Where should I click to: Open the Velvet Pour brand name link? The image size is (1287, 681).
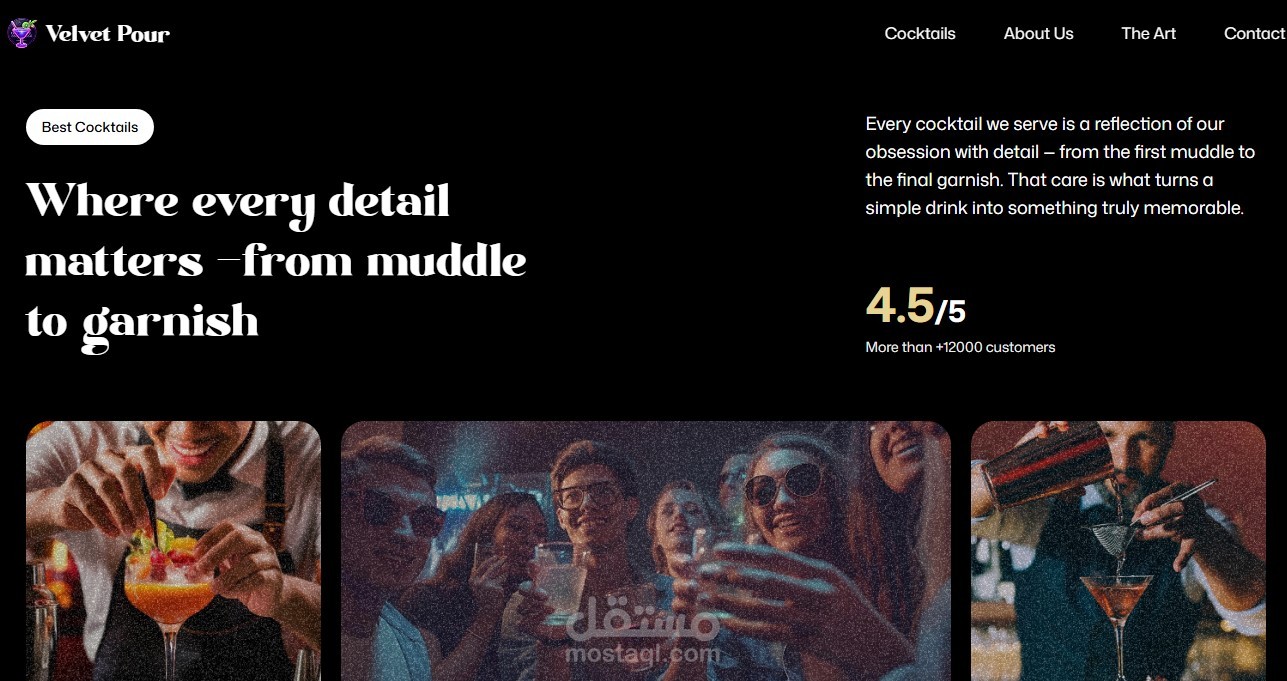pyautogui.click(x=107, y=34)
